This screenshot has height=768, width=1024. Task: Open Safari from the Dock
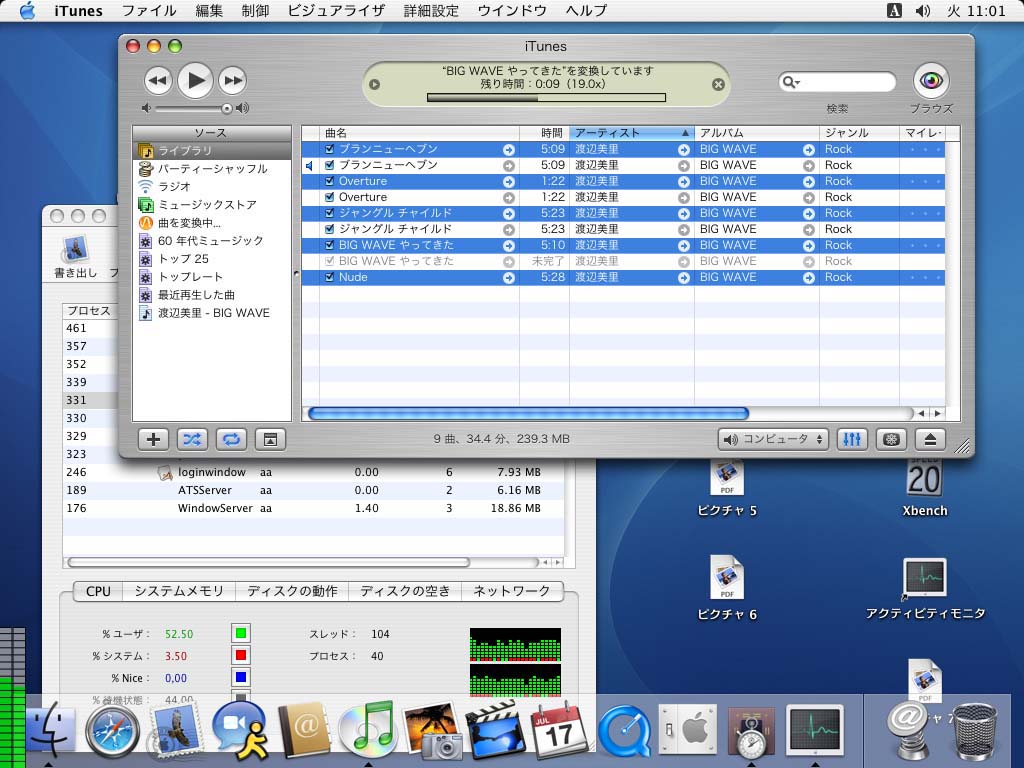[112, 731]
